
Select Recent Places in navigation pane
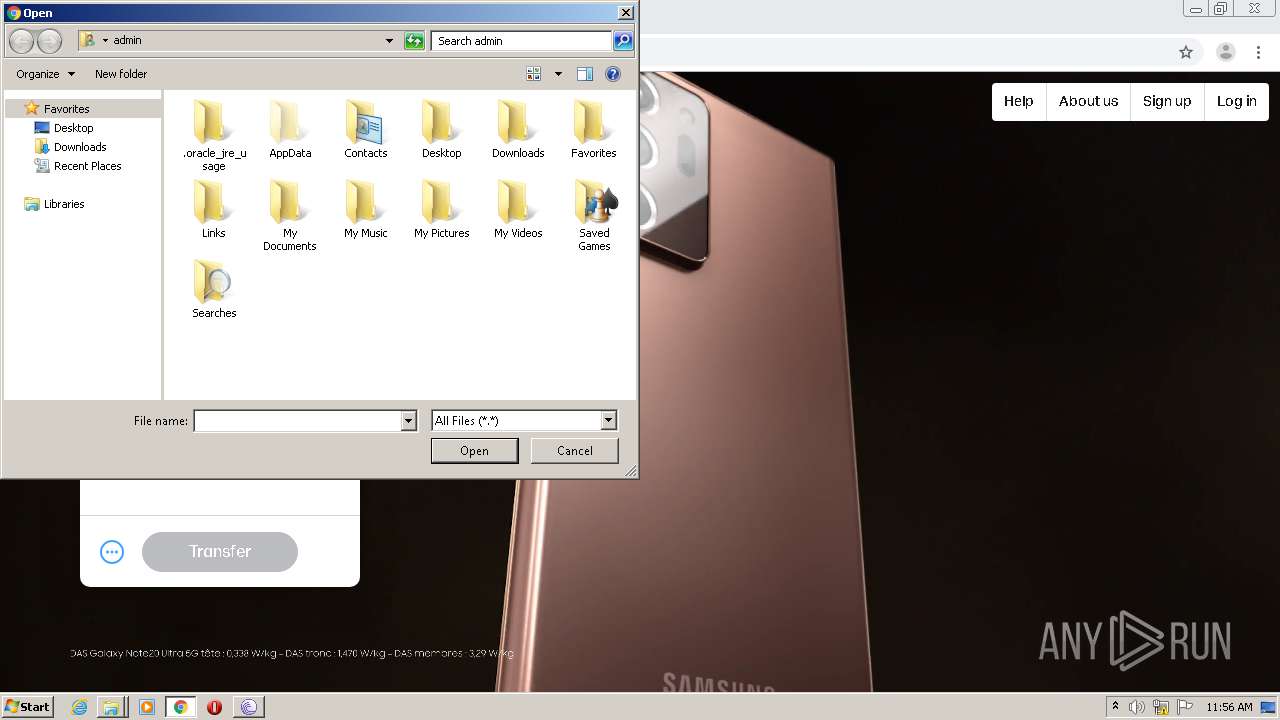(x=87, y=166)
